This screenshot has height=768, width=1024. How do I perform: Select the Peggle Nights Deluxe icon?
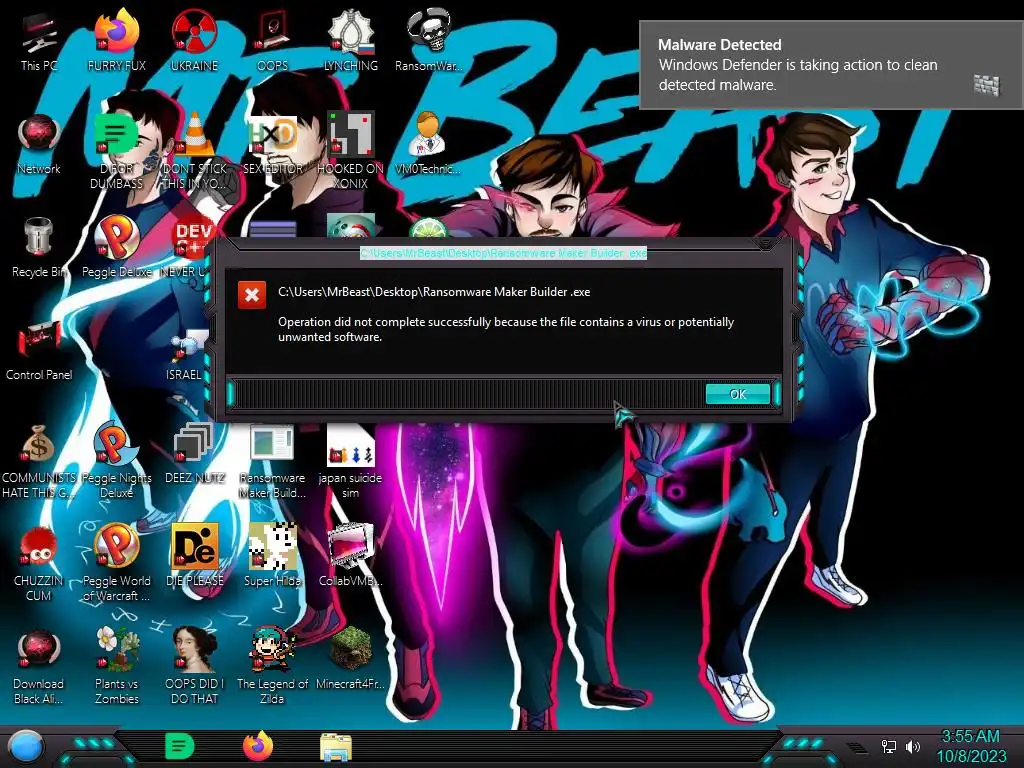click(116, 460)
